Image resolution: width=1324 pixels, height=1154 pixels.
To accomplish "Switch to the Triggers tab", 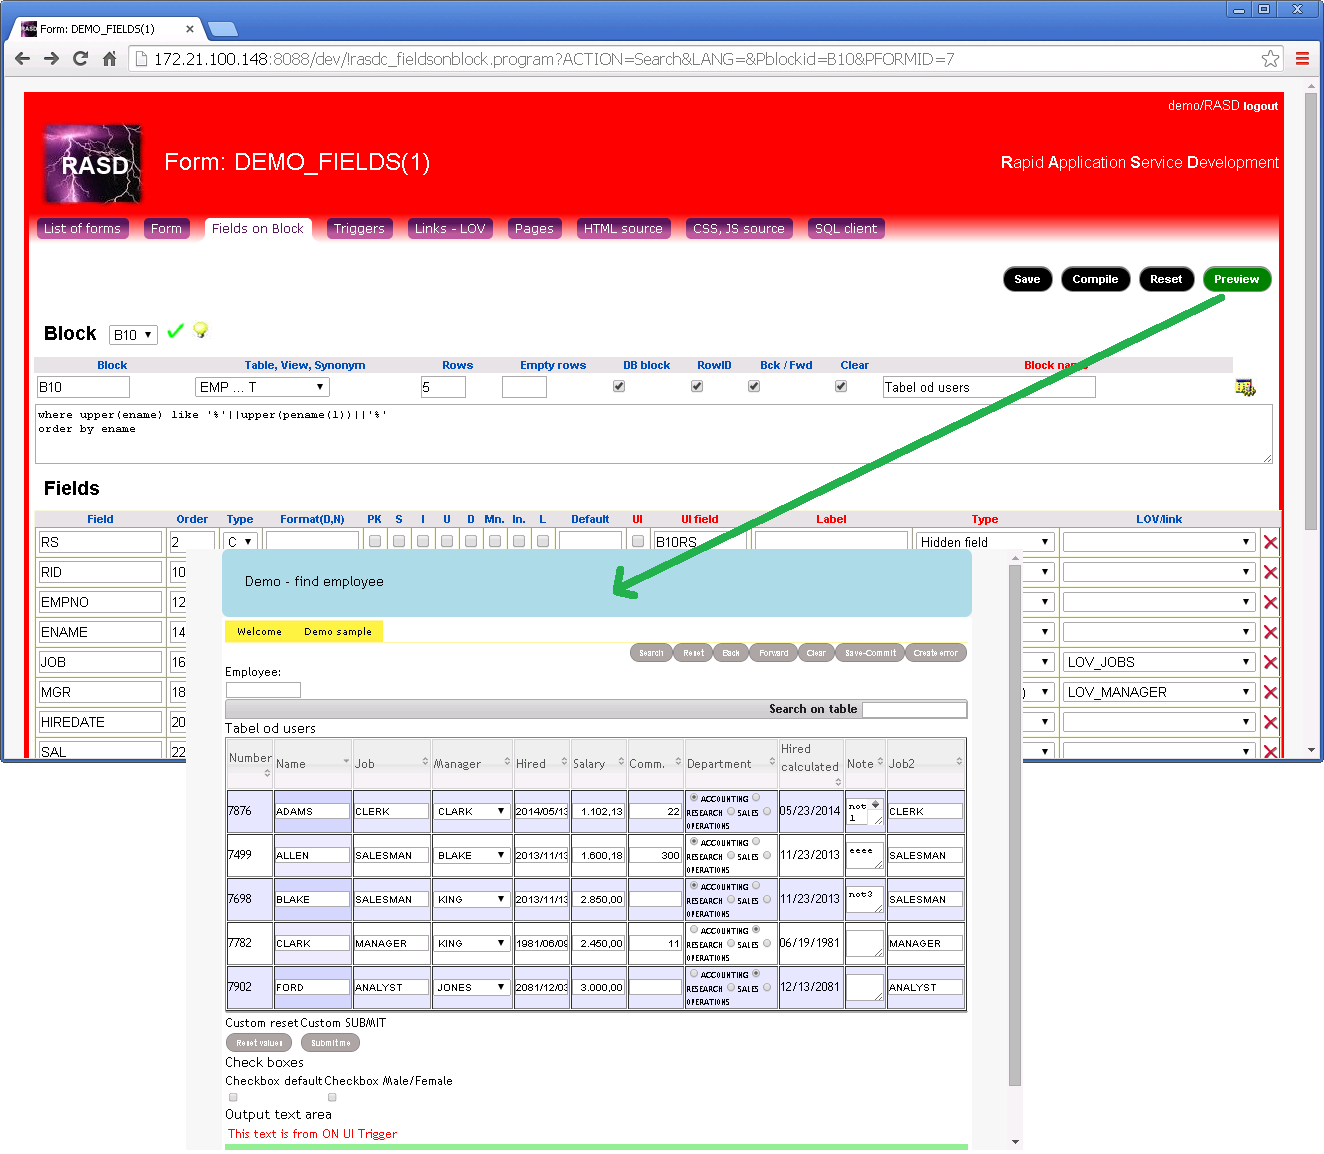I will point(359,228).
